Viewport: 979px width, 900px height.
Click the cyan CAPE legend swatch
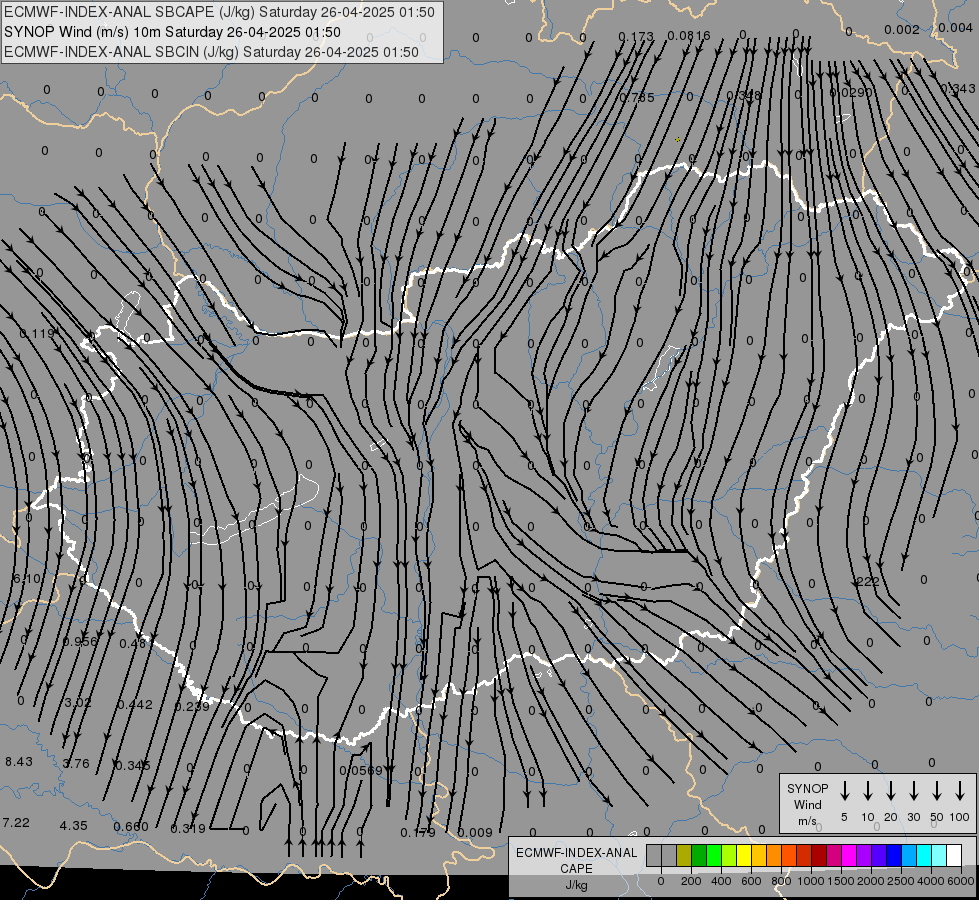pos(924,856)
